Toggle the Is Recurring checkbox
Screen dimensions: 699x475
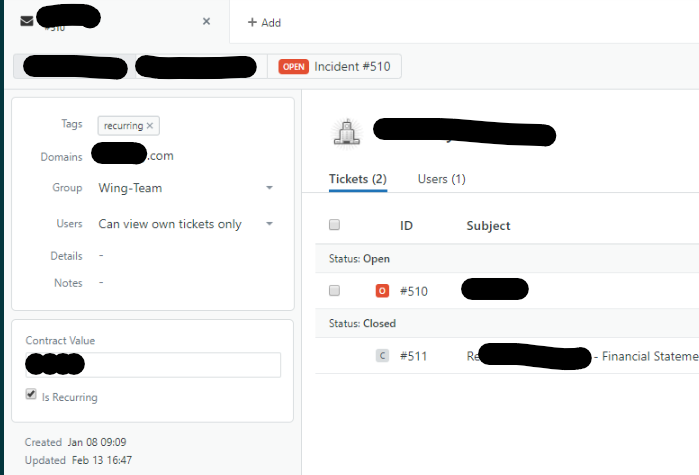coord(31,394)
